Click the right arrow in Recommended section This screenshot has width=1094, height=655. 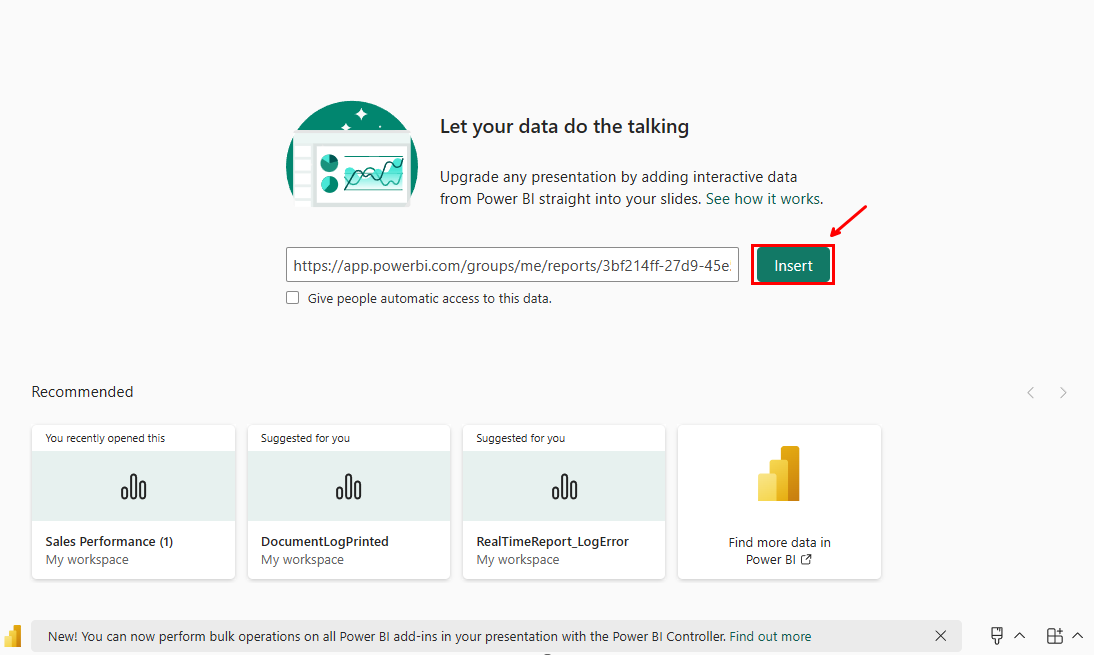tap(1063, 392)
